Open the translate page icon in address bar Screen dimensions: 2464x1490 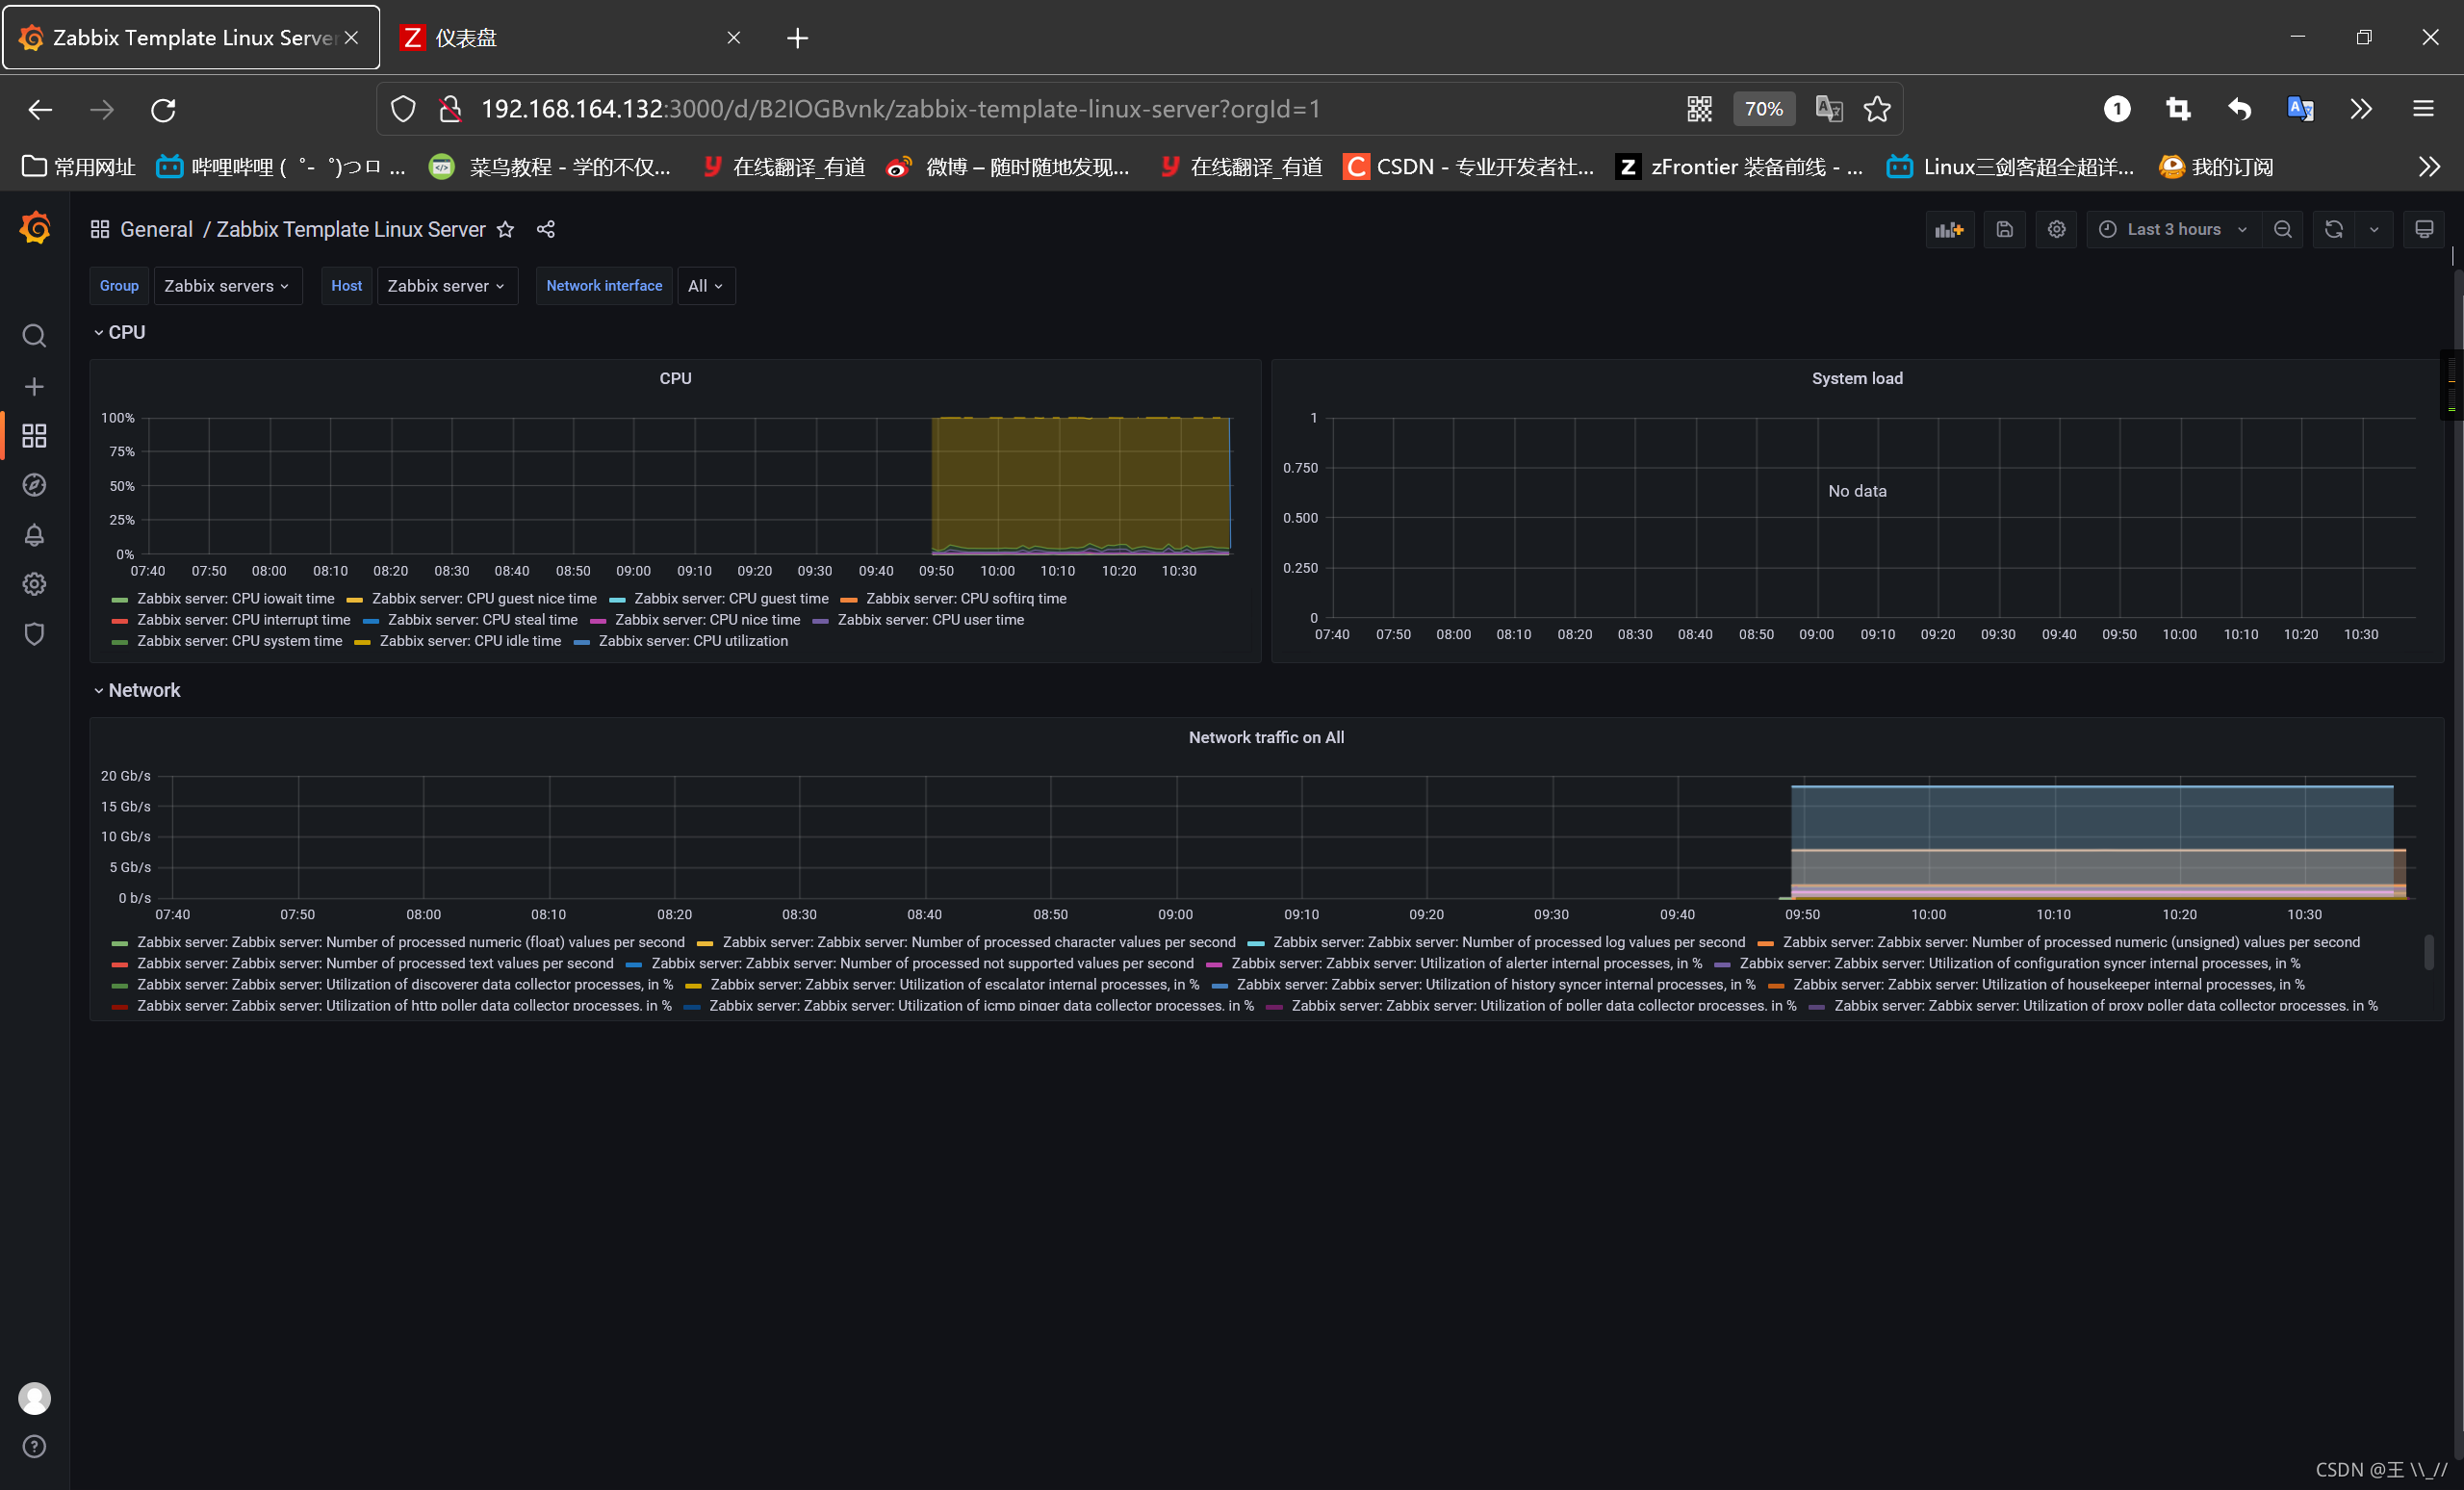tap(1828, 109)
